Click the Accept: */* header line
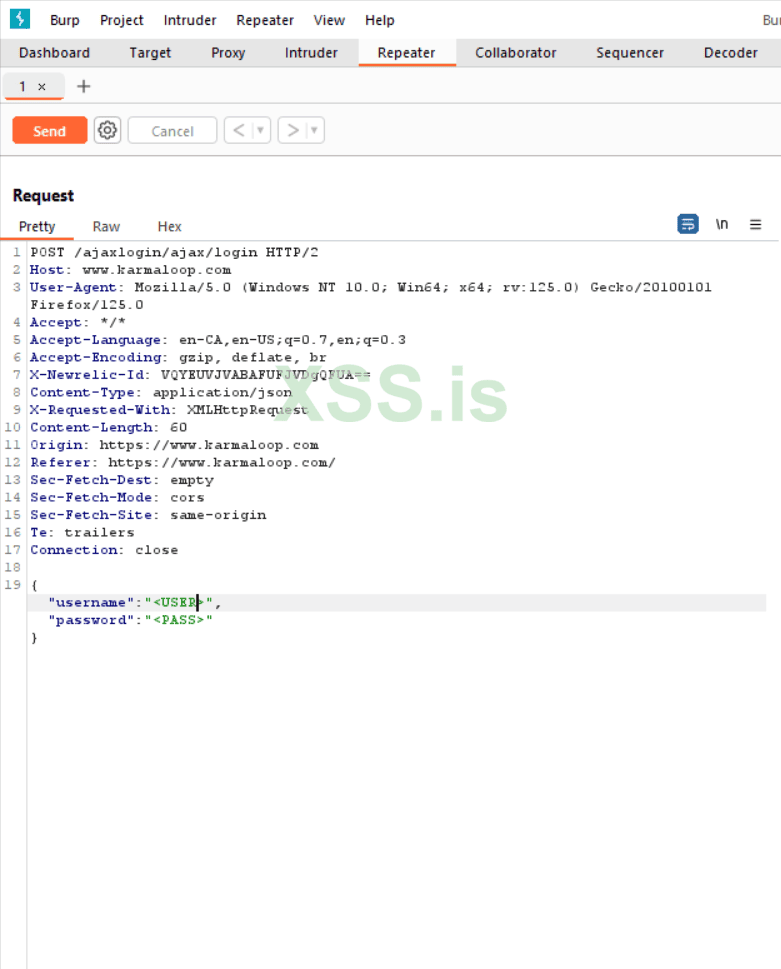 [x=78, y=322]
